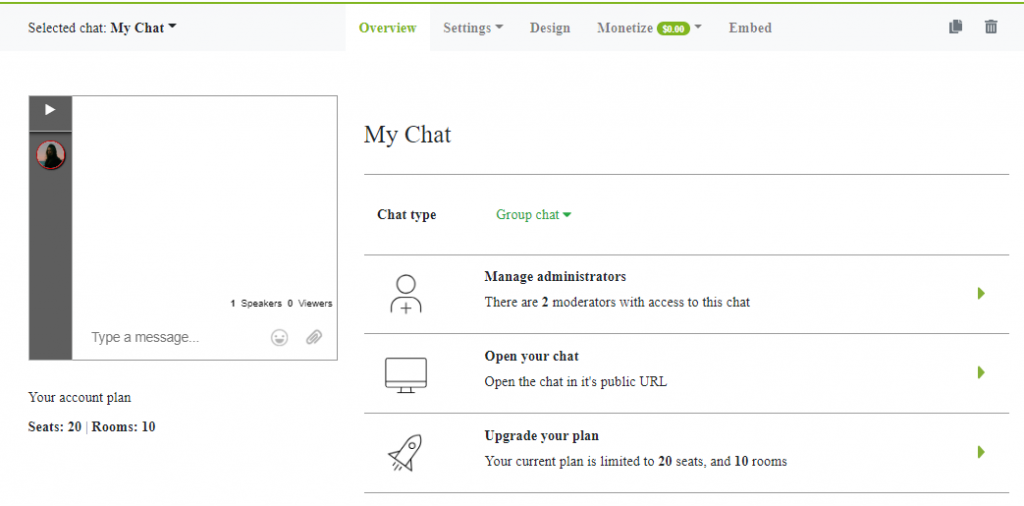1024x506 pixels.
Task: Switch to the Embed tab
Action: click(x=750, y=28)
